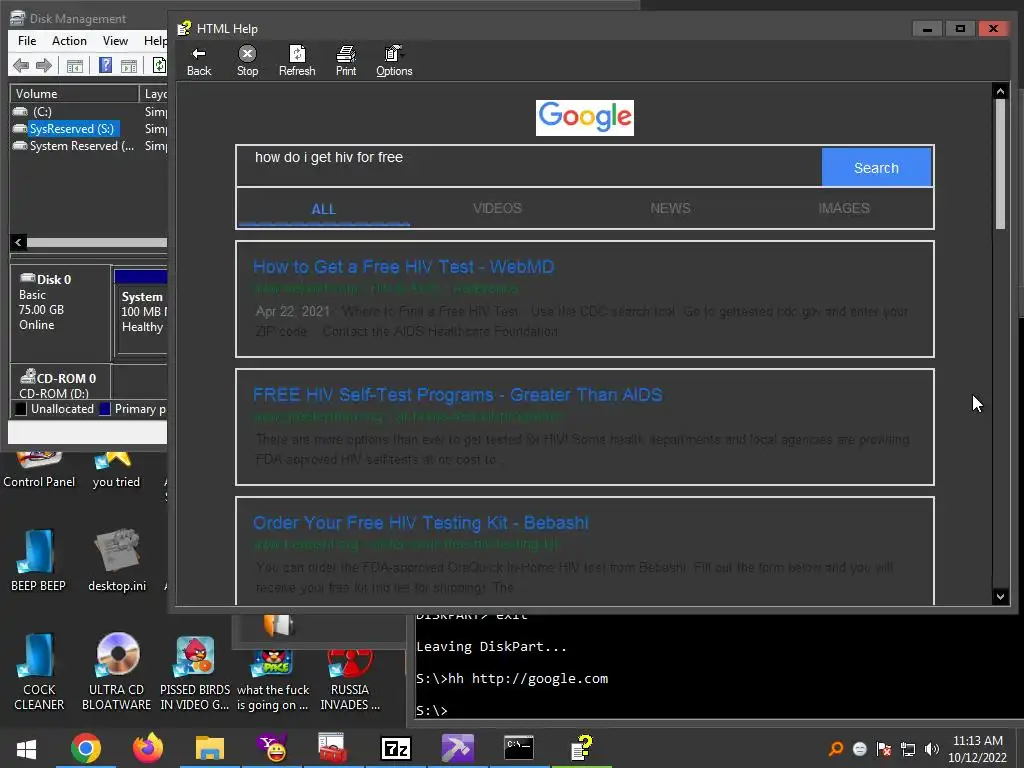Open Yahoo Messenger taskbar icon
1024x768 pixels.
(x=272, y=748)
